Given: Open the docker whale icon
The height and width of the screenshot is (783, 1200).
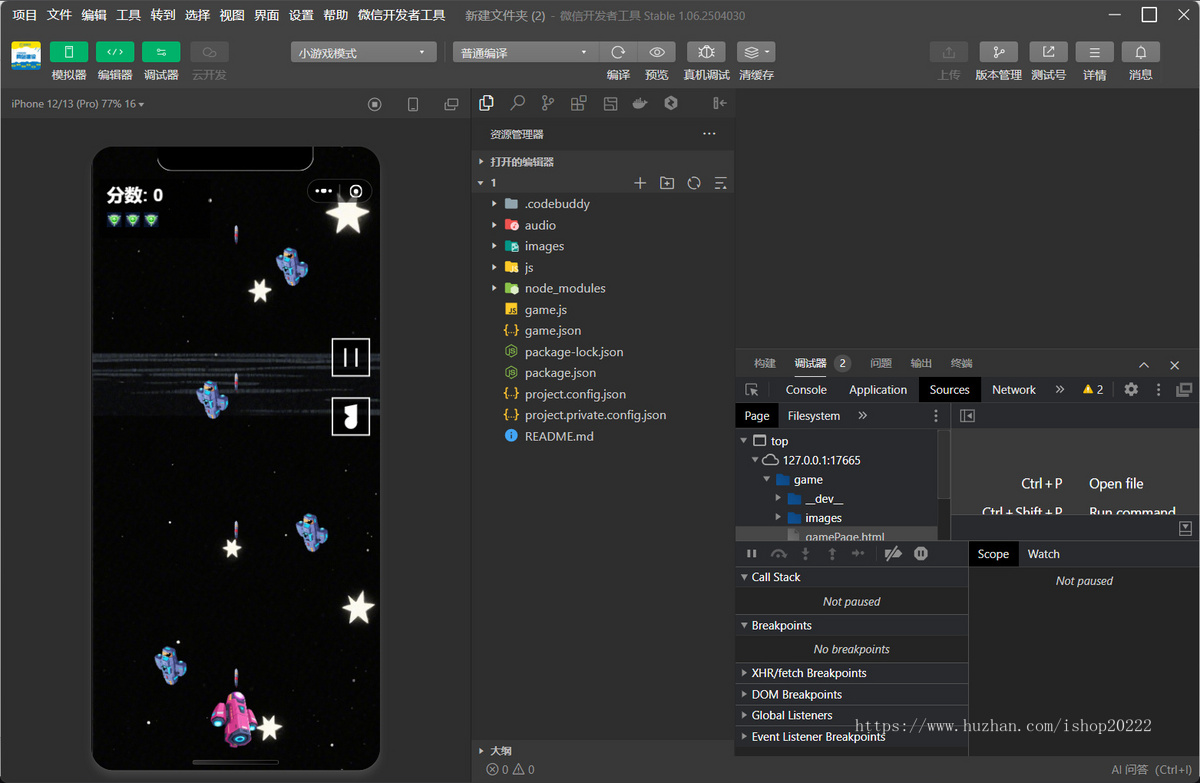Looking at the screenshot, I should point(640,103).
